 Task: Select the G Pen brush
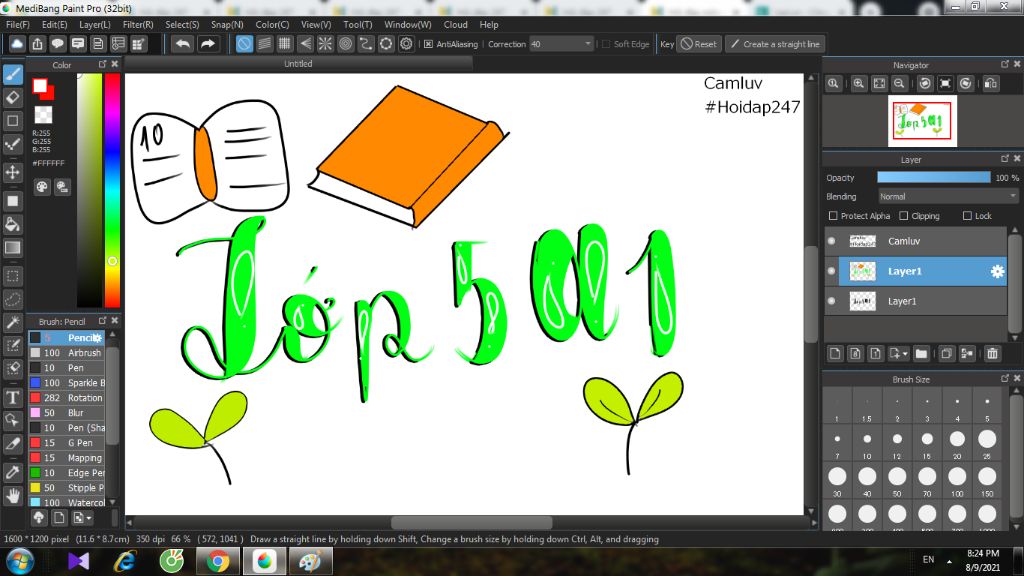coord(67,443)
